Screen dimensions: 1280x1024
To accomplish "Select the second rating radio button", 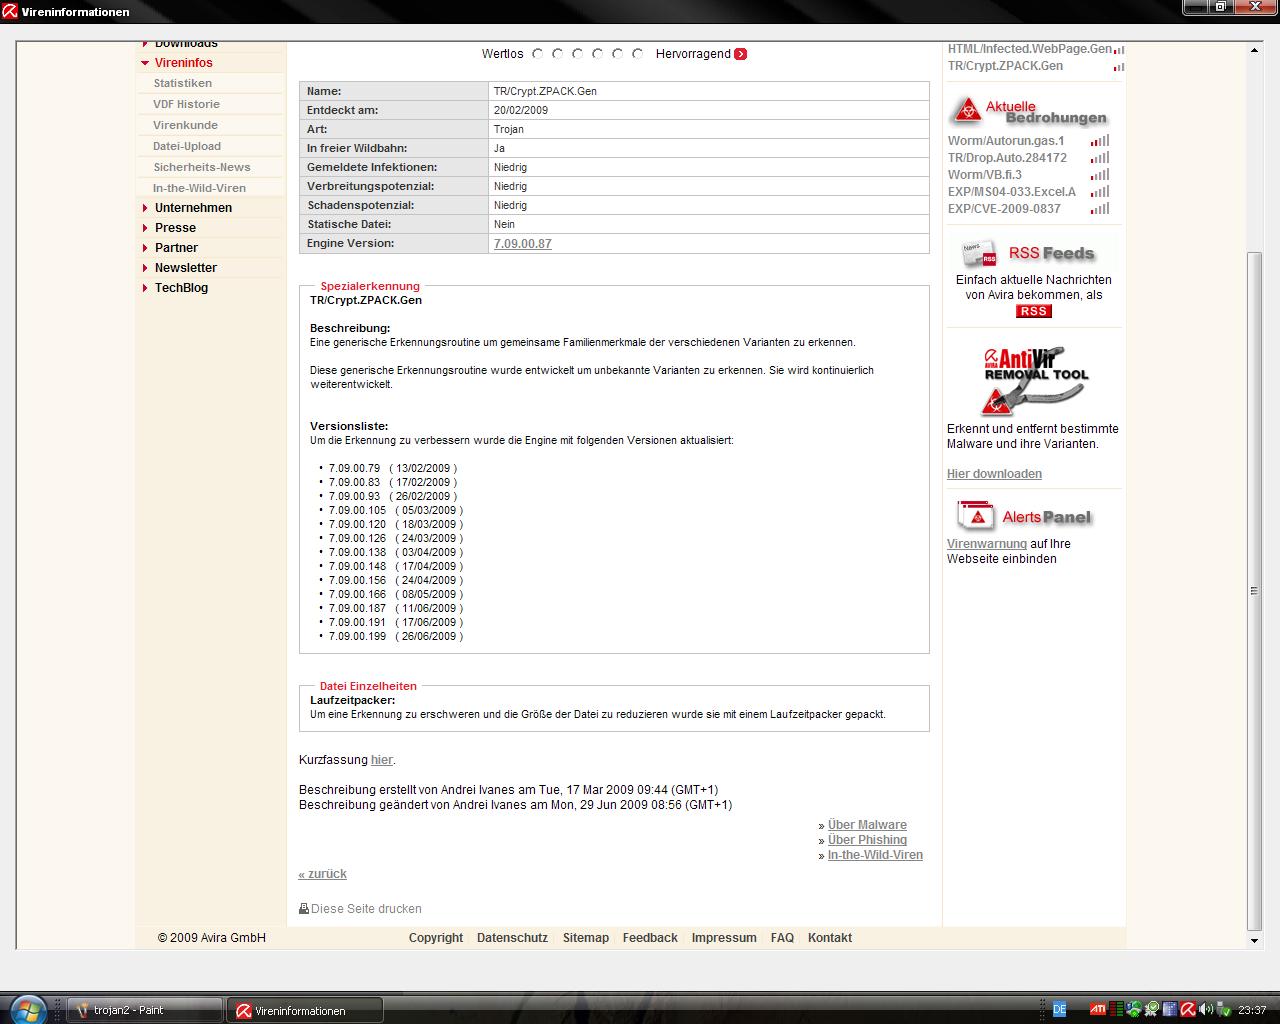I will (x=558, y=54).
